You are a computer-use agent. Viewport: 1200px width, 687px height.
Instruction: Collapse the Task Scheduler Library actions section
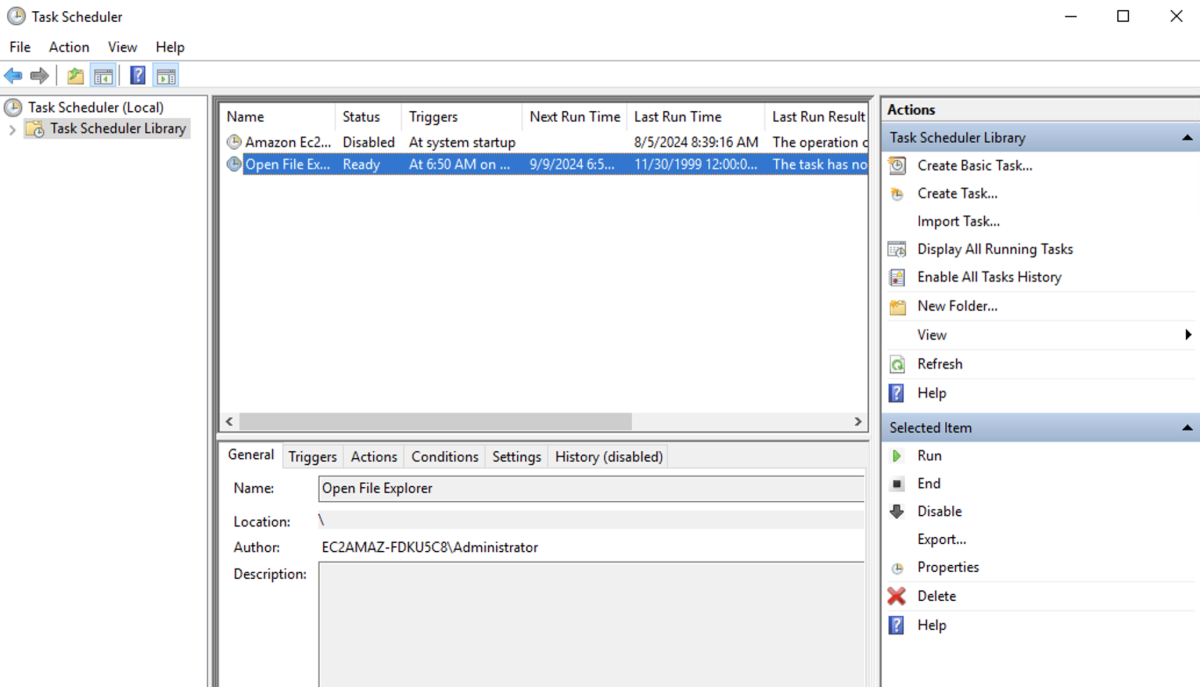(x=1187, y=138)
